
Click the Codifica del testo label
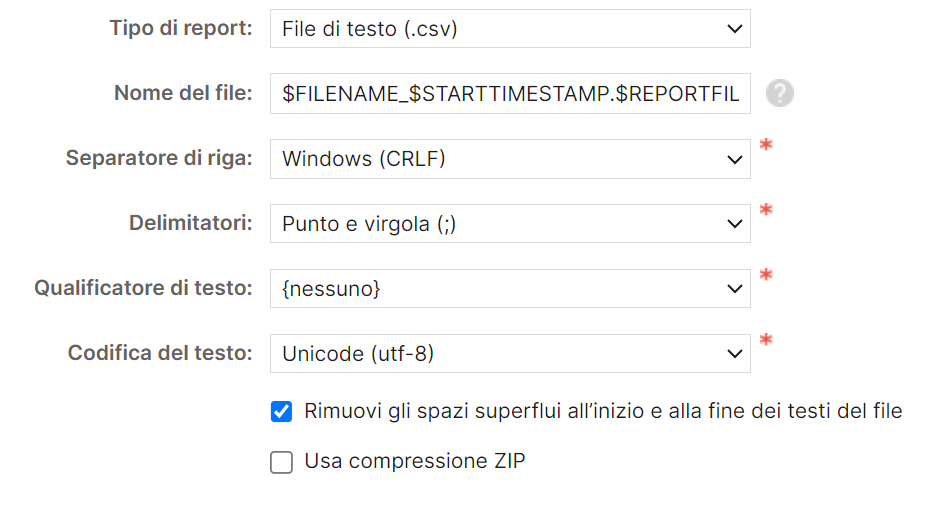point(160,353)
